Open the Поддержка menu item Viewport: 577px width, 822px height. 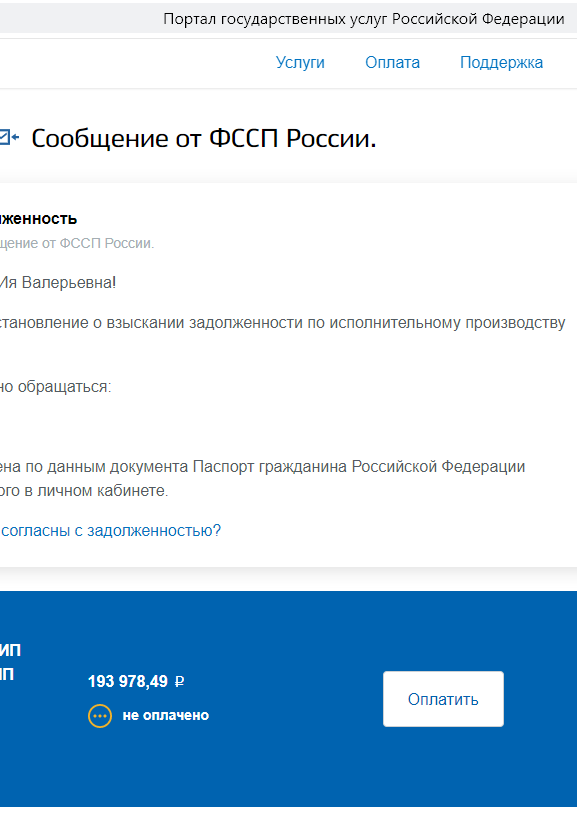pos(502,62)
